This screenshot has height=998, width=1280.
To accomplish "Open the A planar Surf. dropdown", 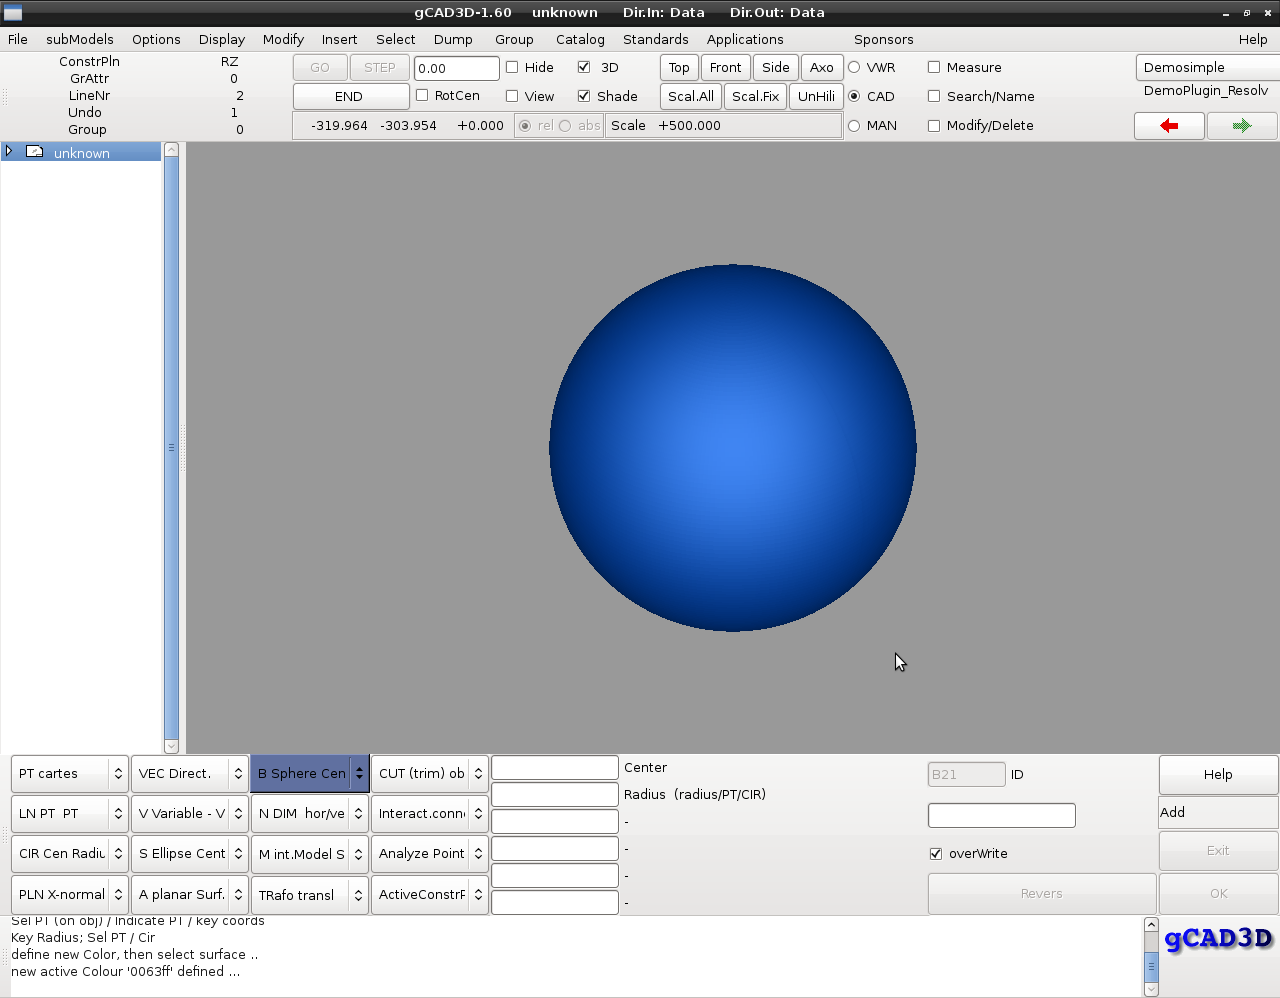I will pyautogui.click(x=189, y=894).
